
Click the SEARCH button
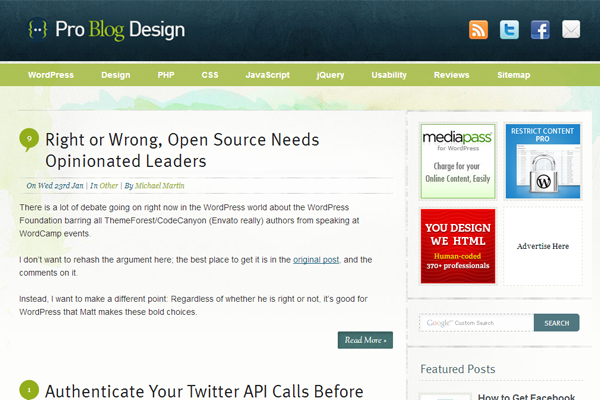pos(556,323)
